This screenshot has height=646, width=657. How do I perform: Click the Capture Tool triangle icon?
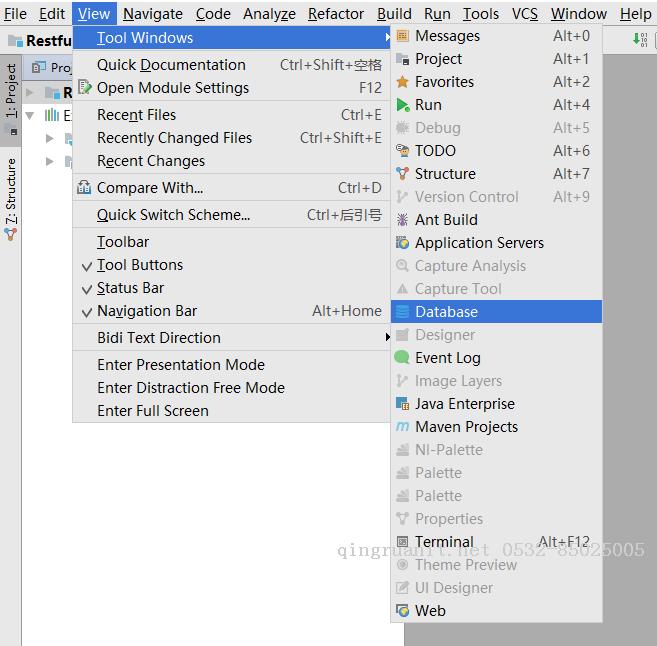click(402, 289)
